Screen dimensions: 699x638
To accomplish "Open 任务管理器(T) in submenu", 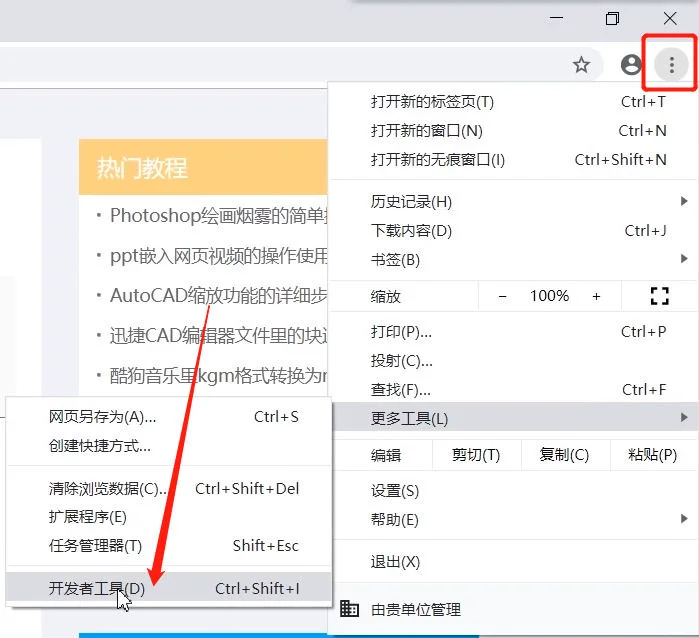I will coord(169,546).
